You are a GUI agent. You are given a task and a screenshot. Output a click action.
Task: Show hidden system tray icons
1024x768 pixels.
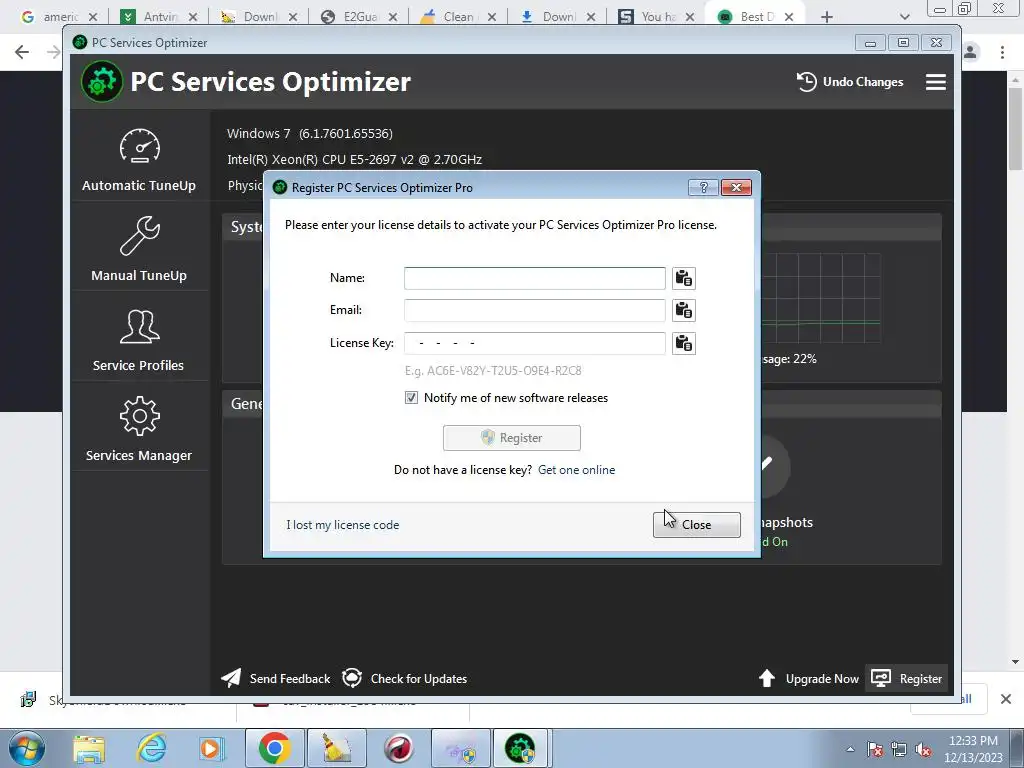(x=850, y=749)
